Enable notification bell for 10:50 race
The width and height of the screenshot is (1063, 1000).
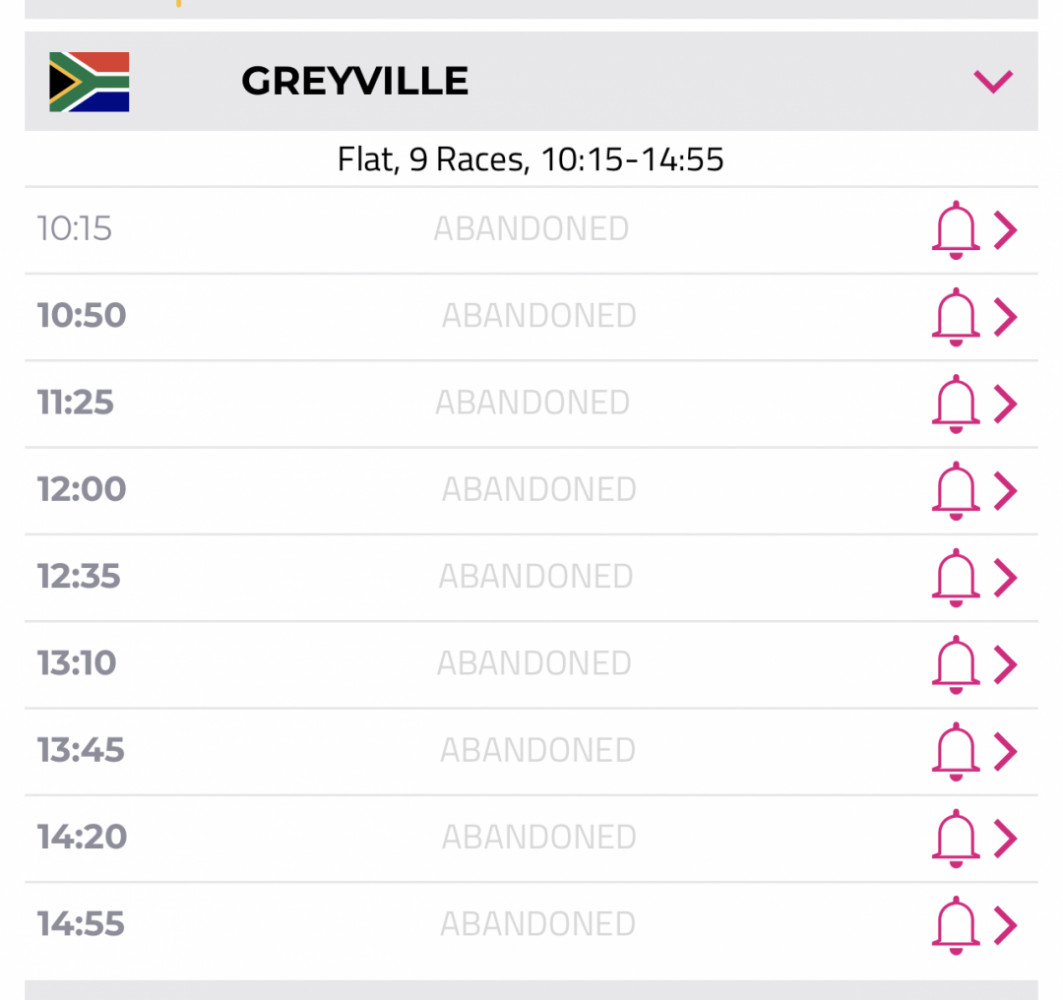tap(955, 317)
